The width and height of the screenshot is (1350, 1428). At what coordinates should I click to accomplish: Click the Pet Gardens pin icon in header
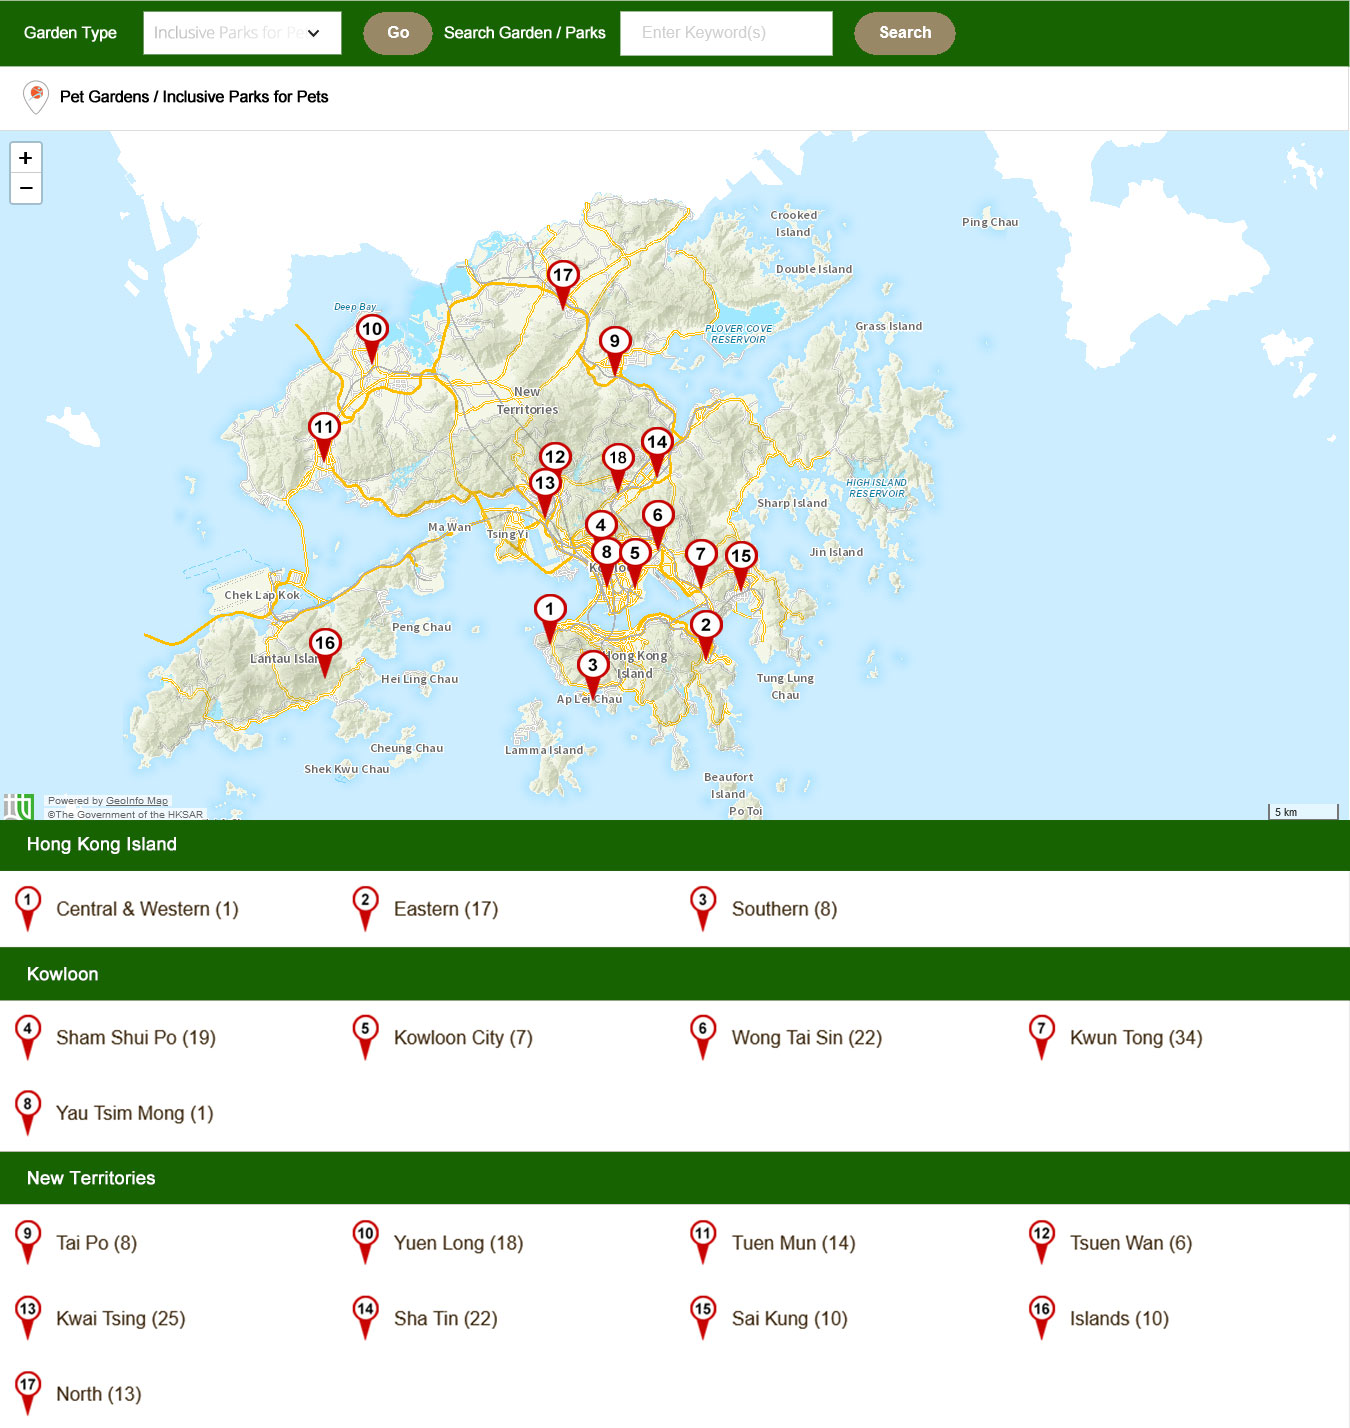point(36,97)
